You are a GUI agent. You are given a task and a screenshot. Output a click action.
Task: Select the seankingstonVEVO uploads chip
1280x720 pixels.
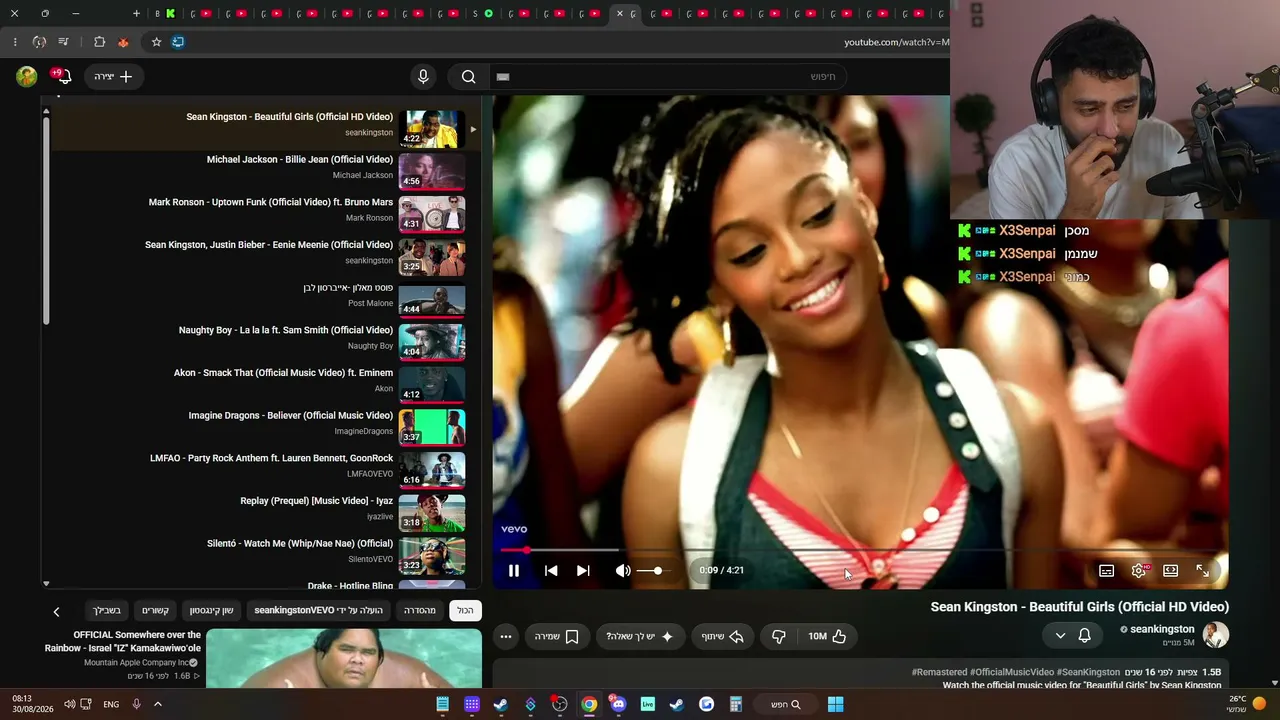[x=318, y=610]
